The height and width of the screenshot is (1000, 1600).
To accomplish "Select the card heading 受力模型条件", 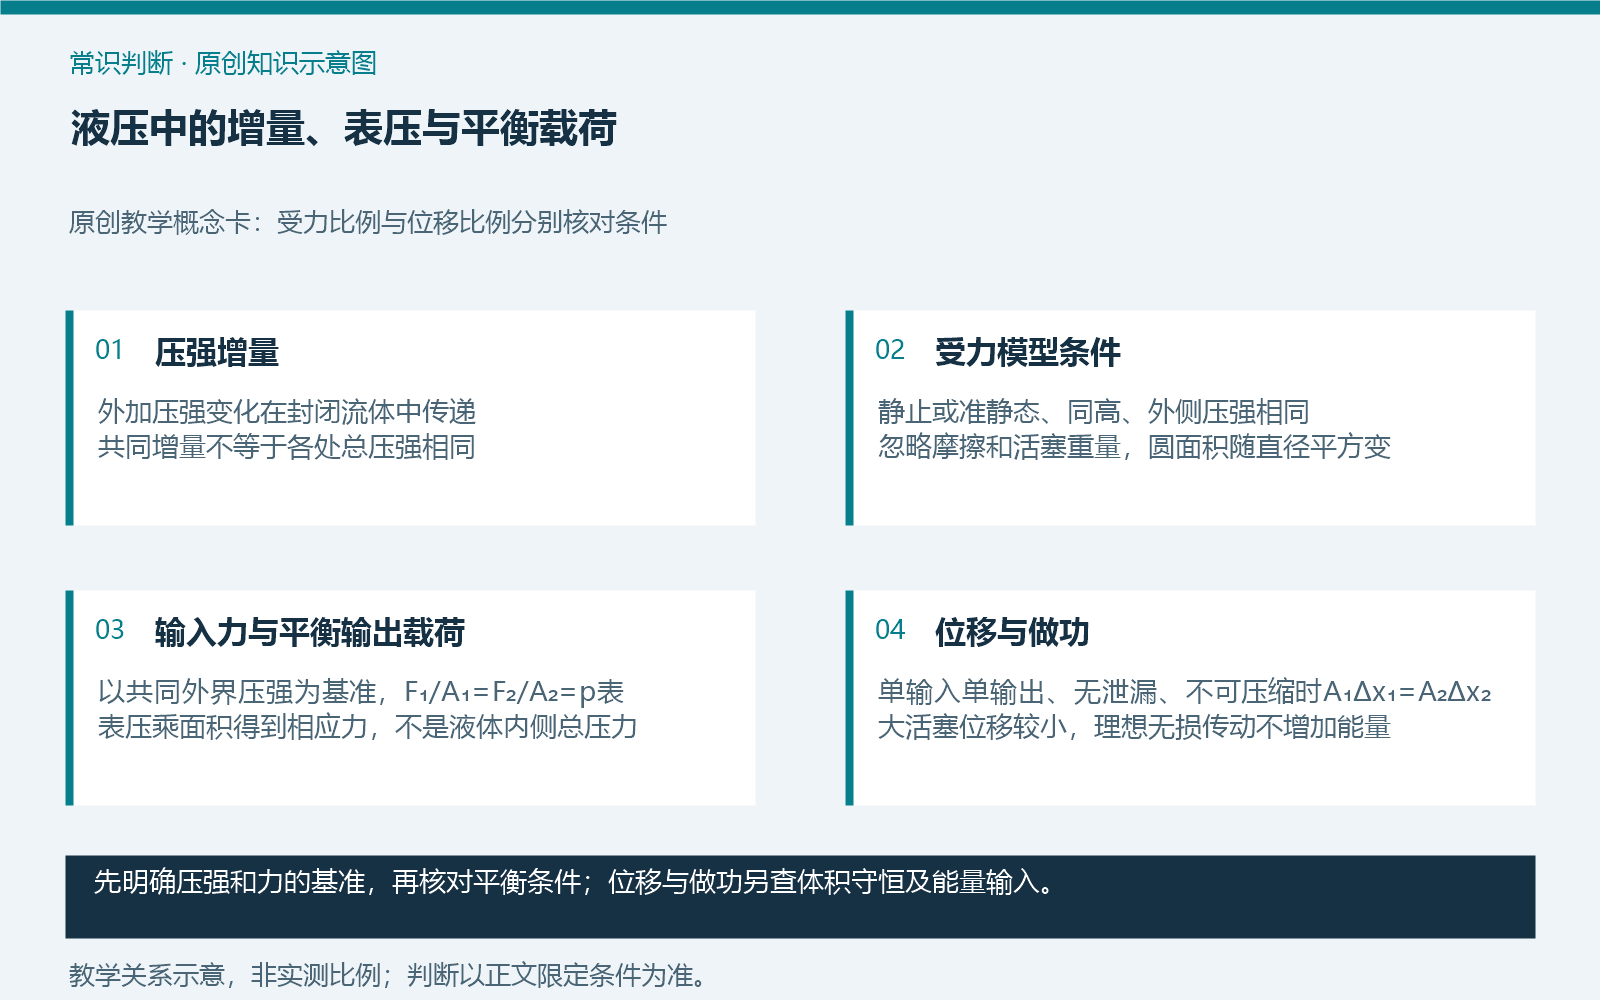I will tap(1028, 352).
